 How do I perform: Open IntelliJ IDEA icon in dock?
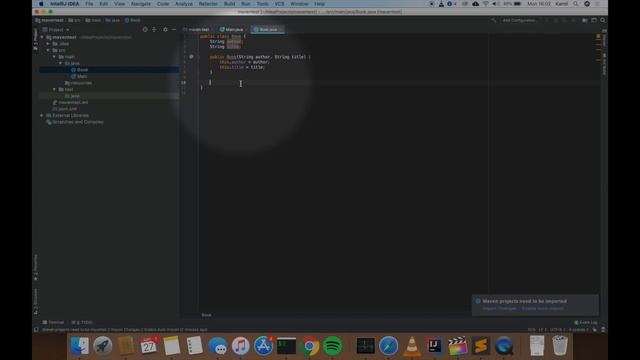(x=435, y=346)
